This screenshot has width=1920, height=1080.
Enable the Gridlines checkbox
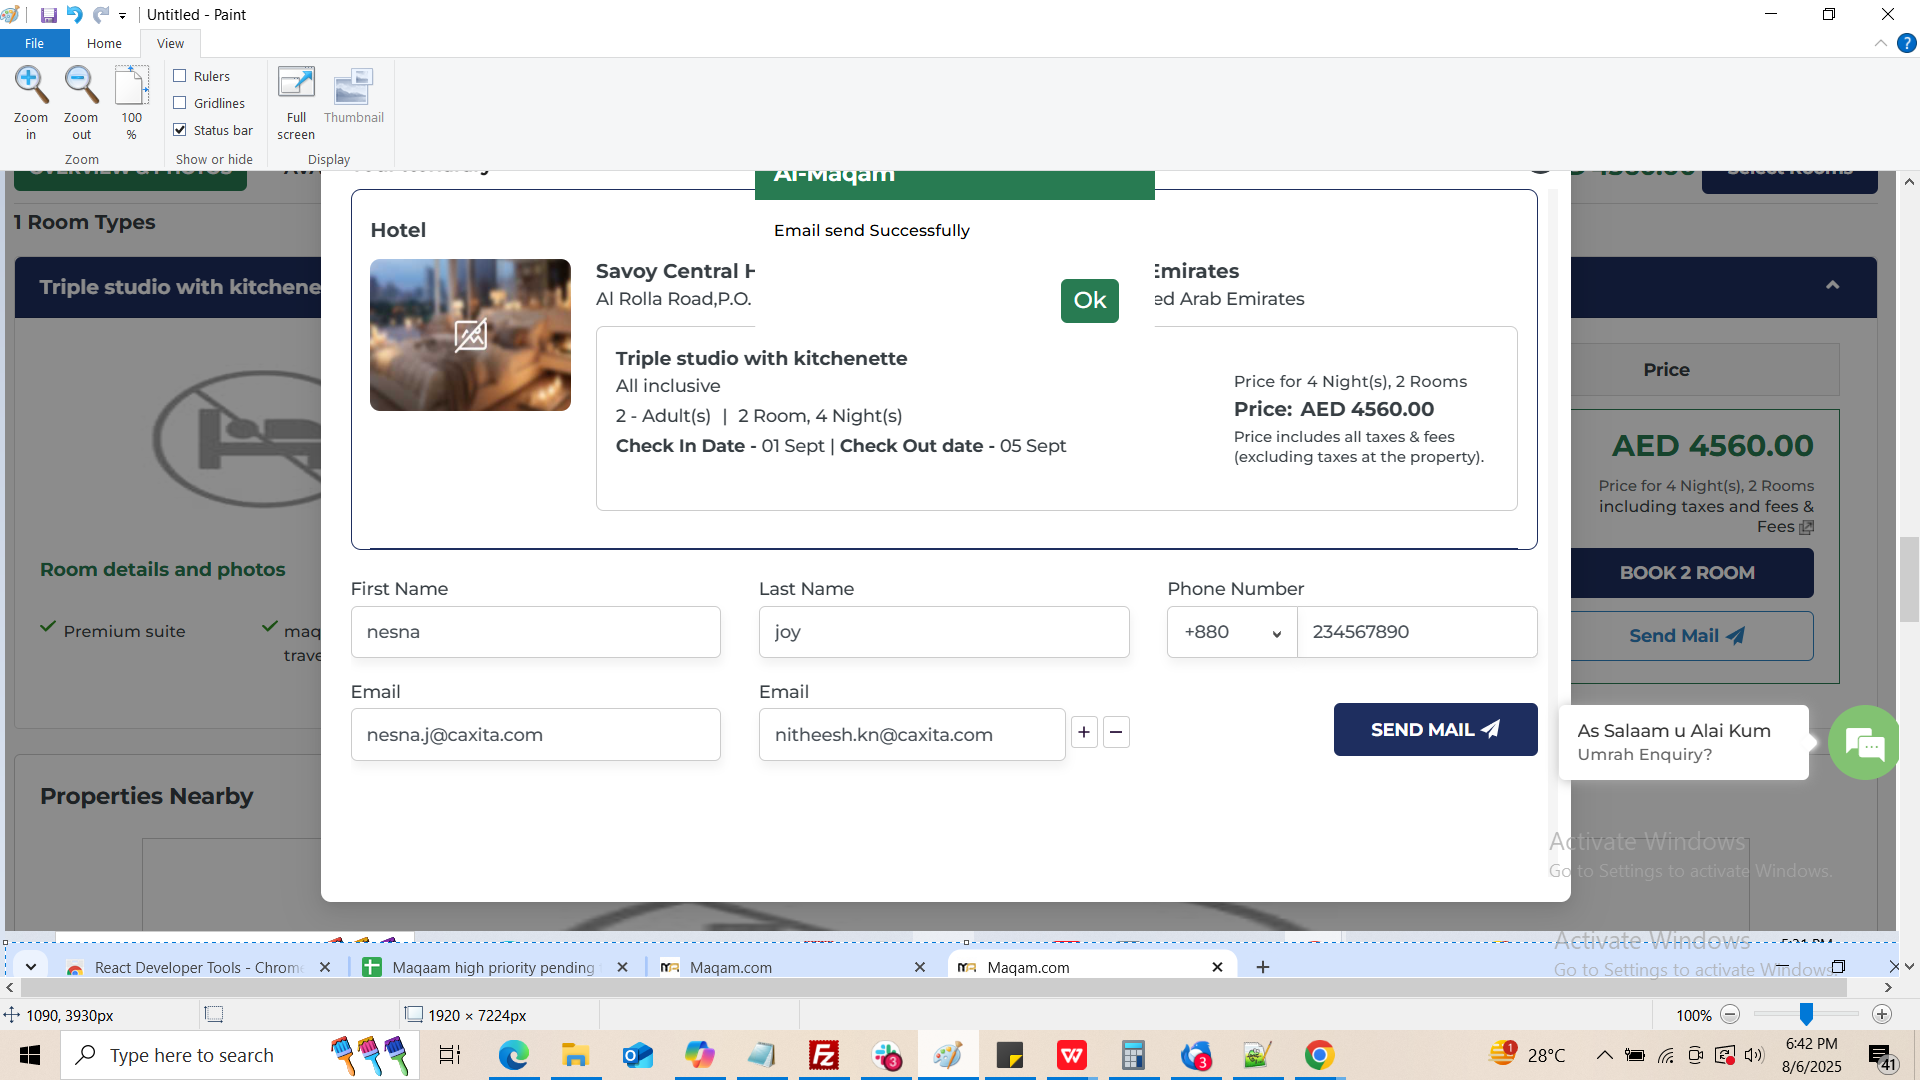pyautogui.click(x=180, y=103)
